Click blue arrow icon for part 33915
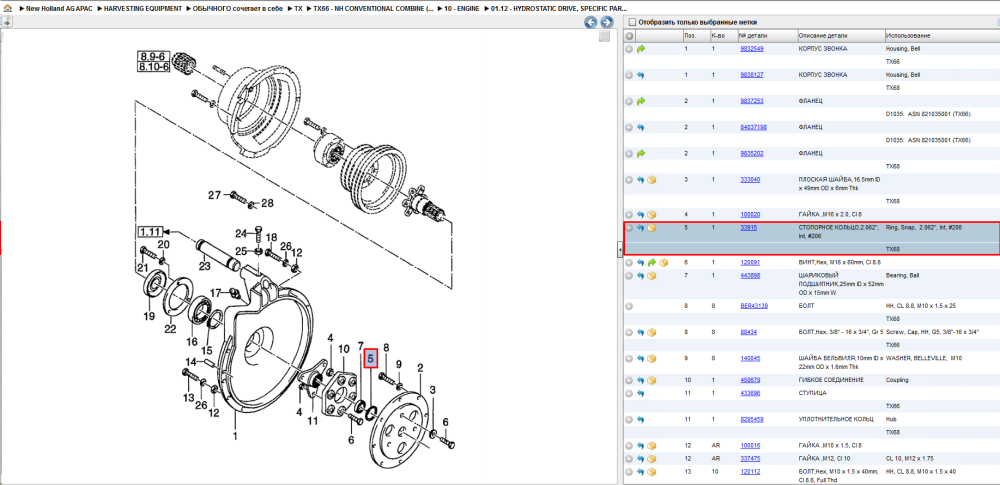This screenshot has height=485, width=1000. pos(641,228)
